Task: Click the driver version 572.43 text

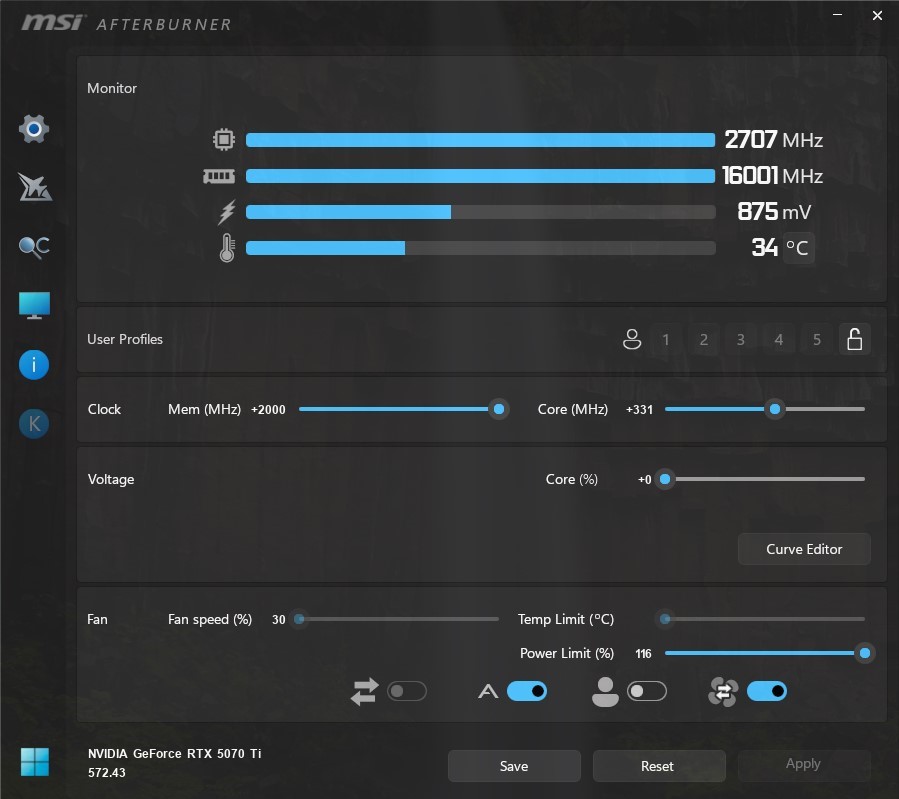Action: point(107,773)
